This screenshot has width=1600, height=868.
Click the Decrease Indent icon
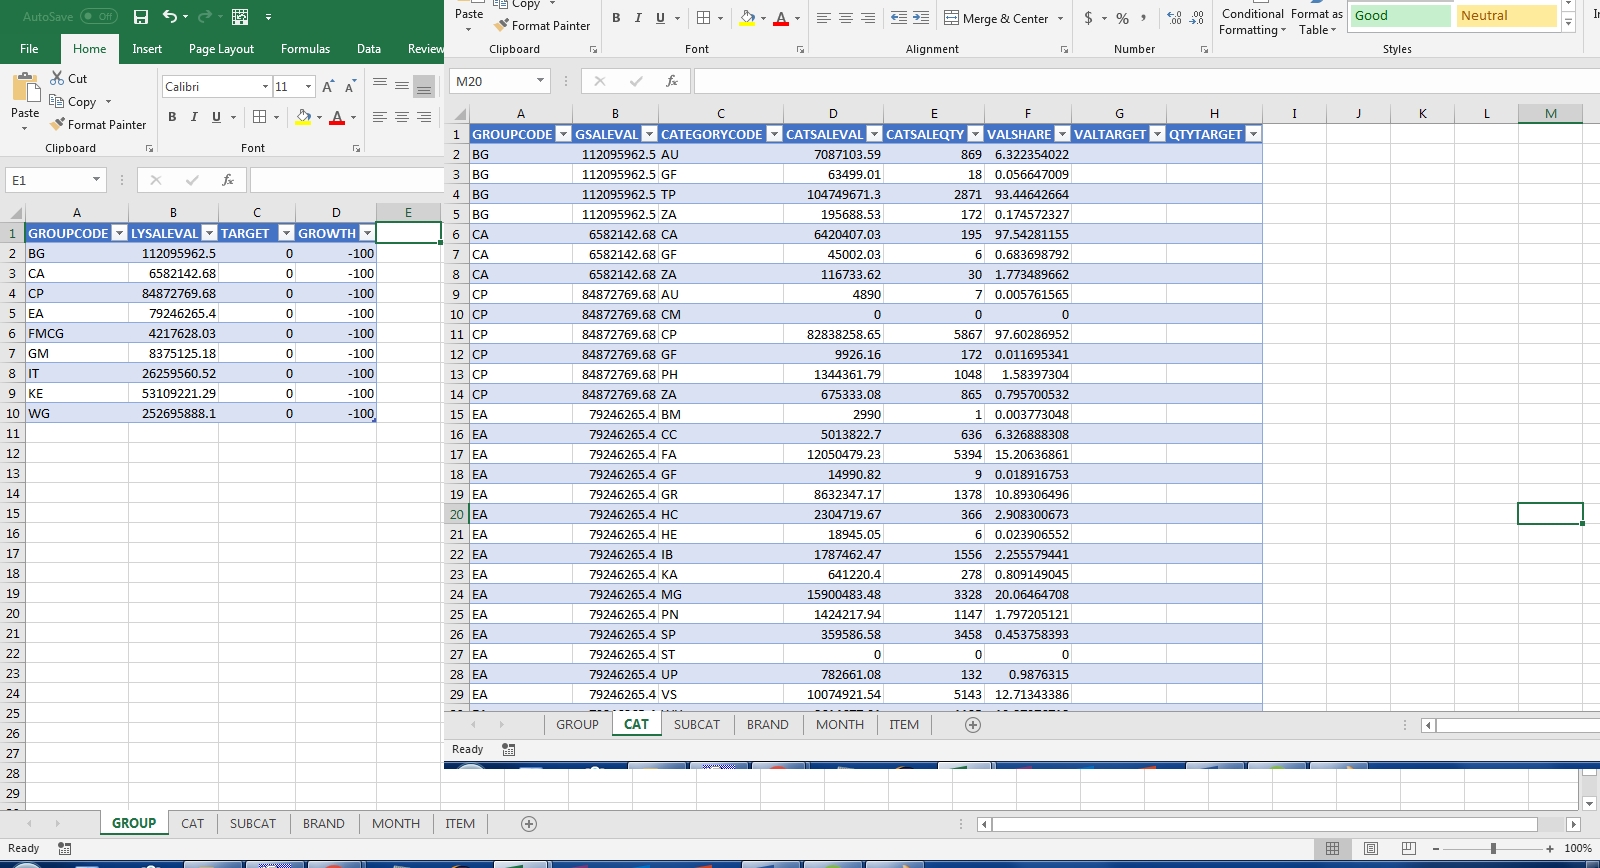click(898, 18)
